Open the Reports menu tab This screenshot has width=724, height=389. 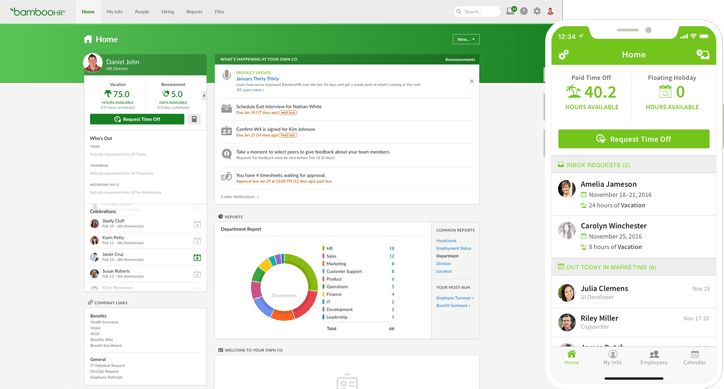pyautogui.click(x=194, y=12)
